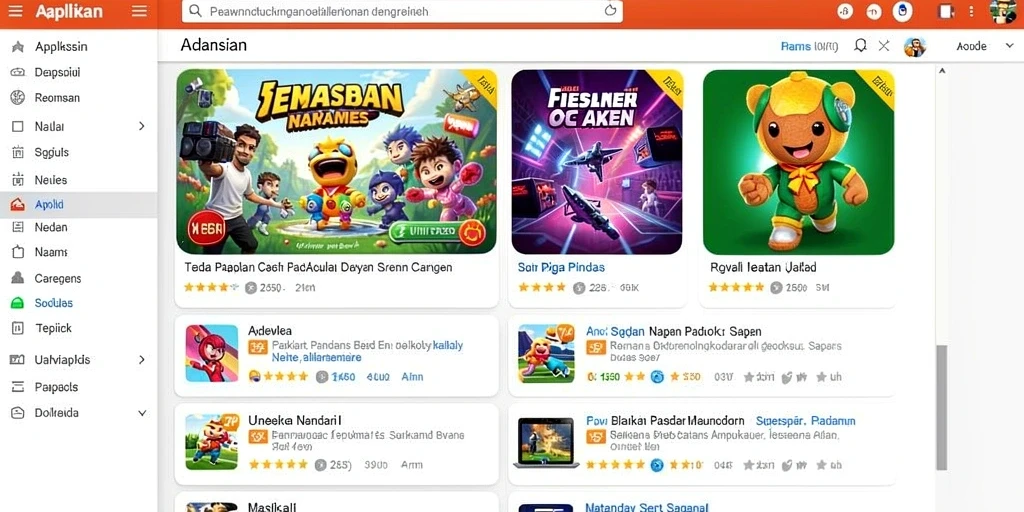The image size is (1024, 512).
Task: Open the Papacls sidebar item
Action: click(x=78, y=387)
